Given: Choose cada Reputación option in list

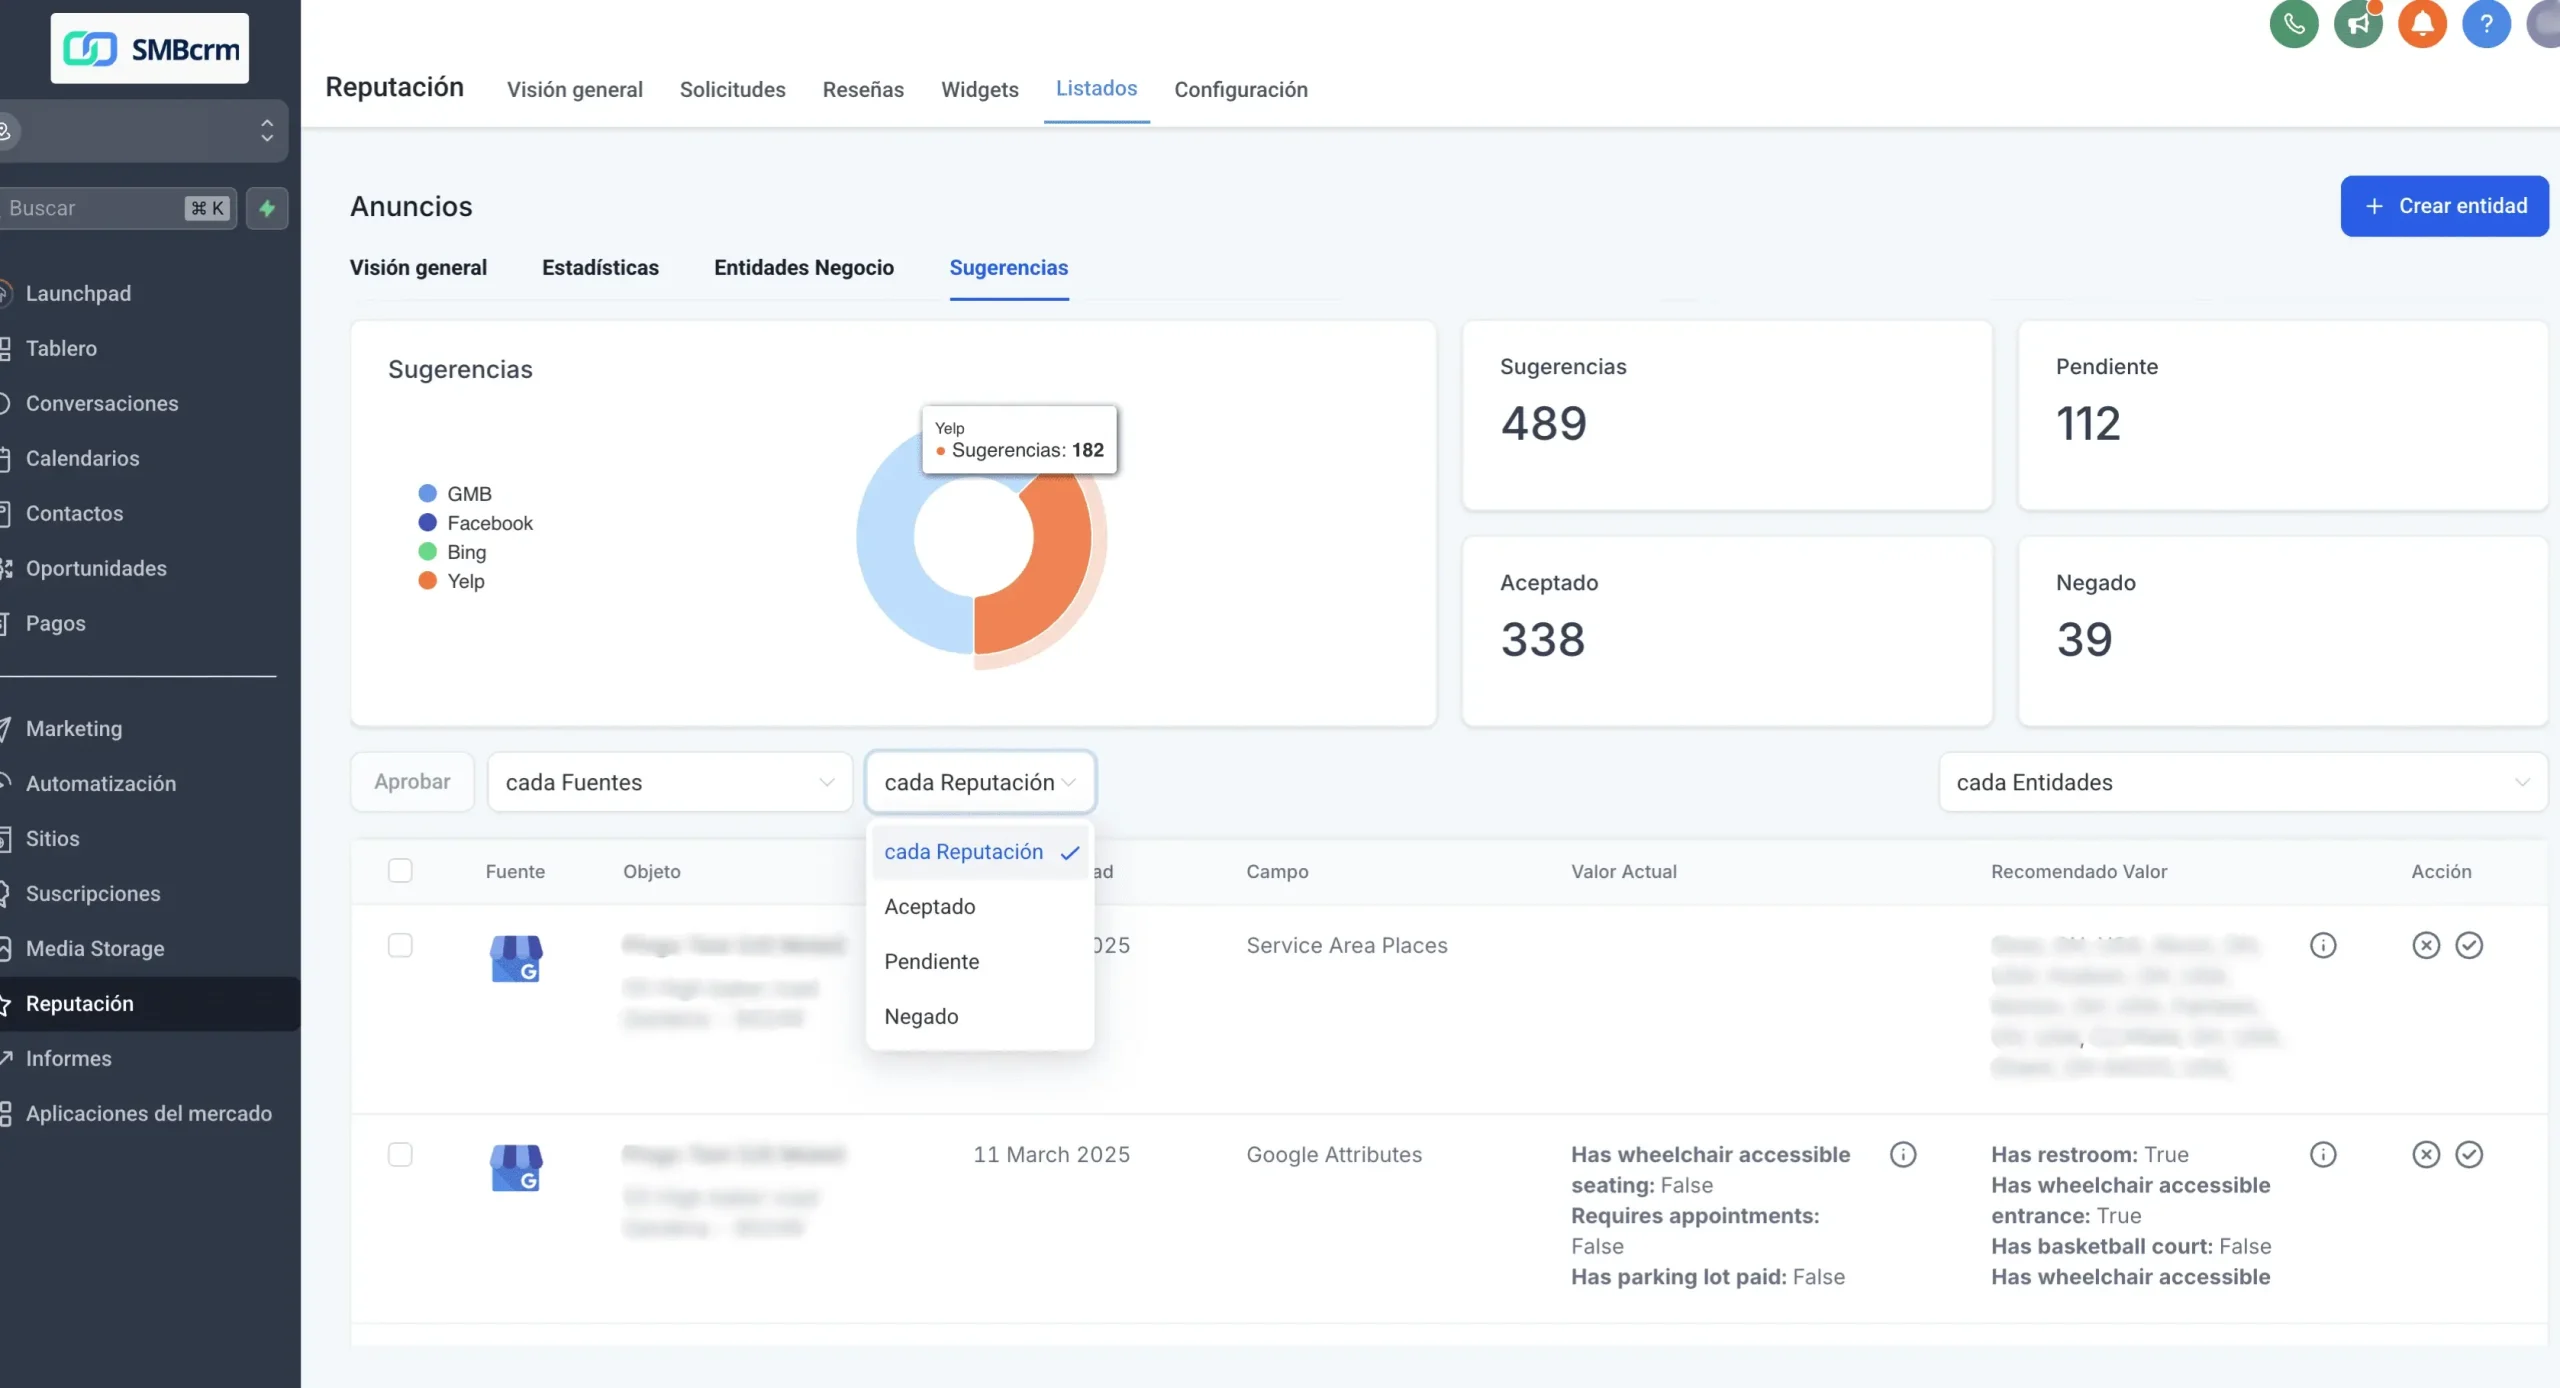Looking at the screenshot, I should (x=980, y=852).
